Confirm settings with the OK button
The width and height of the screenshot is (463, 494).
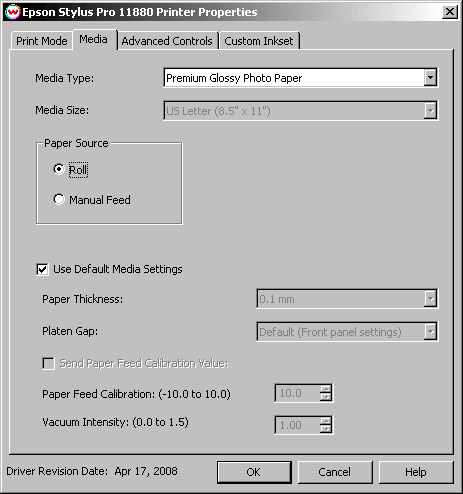254,472
